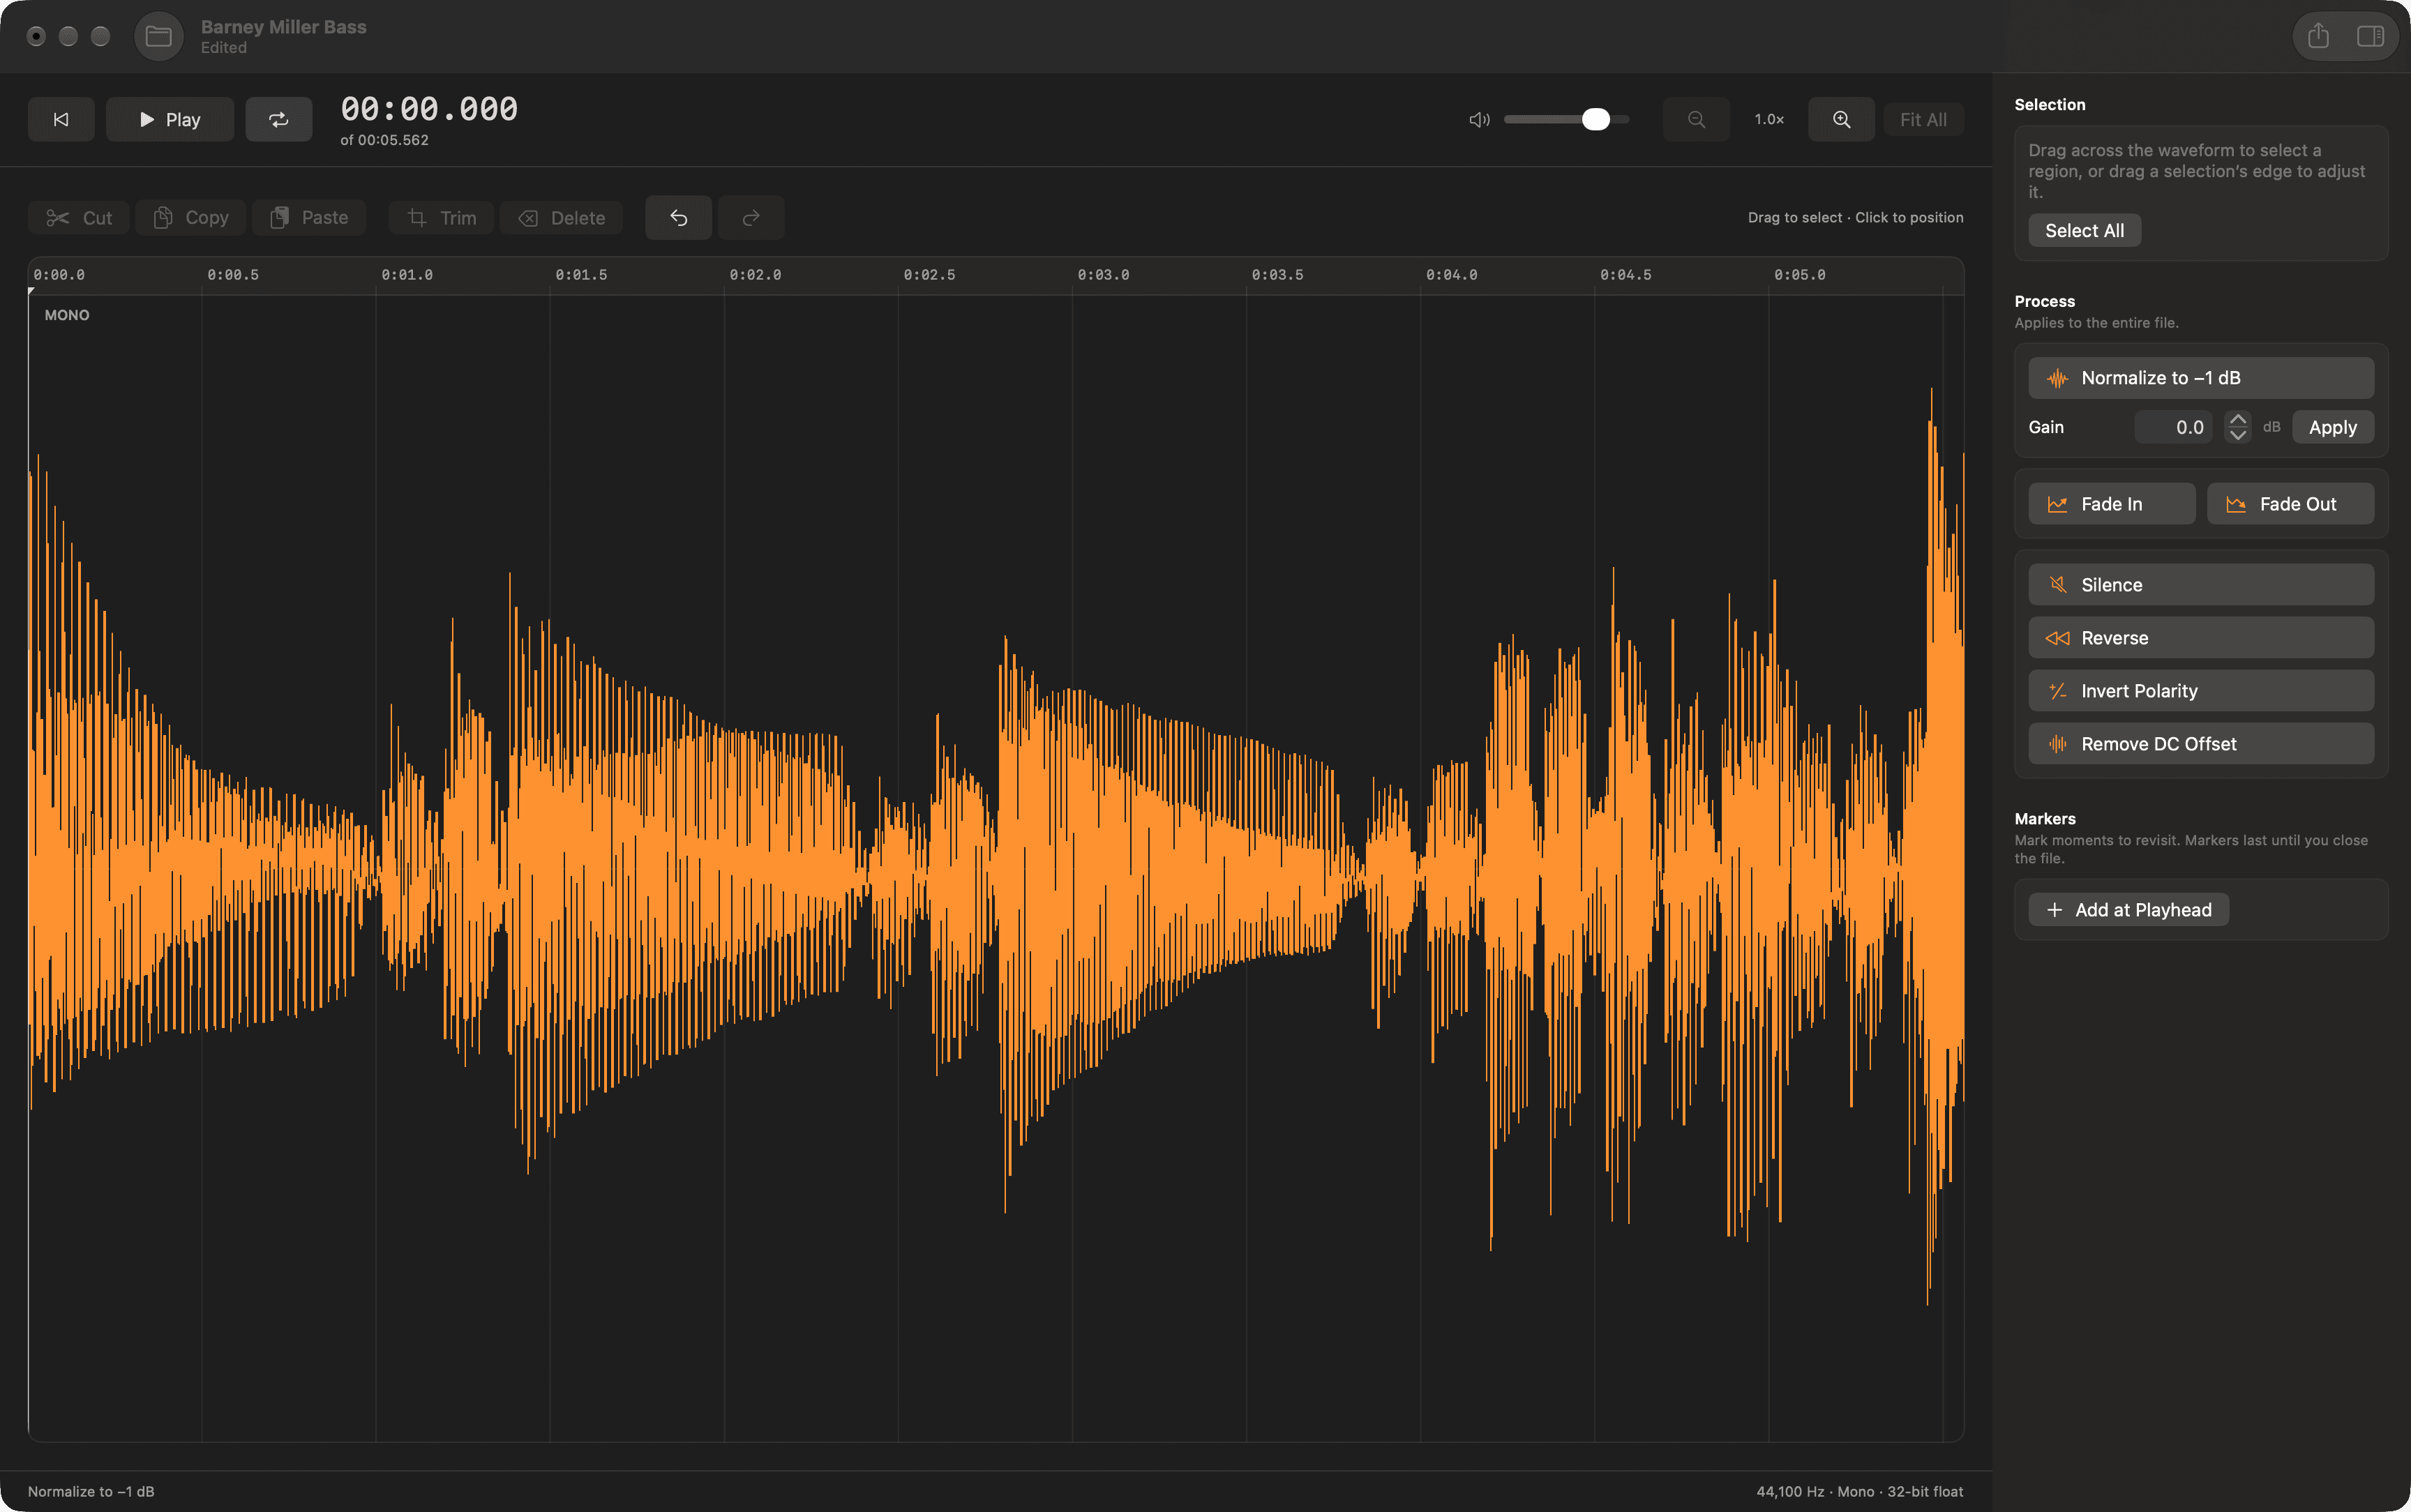Click the undo arrow button

click(x=678, y=217)
